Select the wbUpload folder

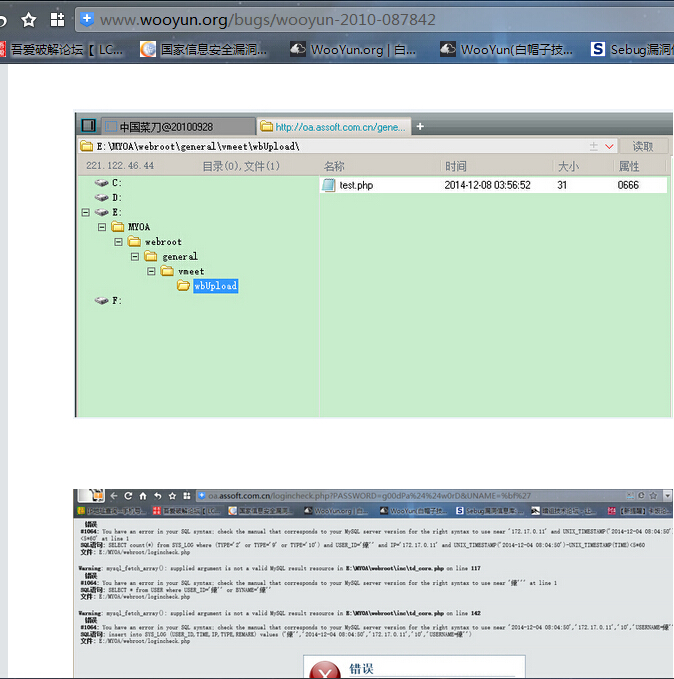207,286
